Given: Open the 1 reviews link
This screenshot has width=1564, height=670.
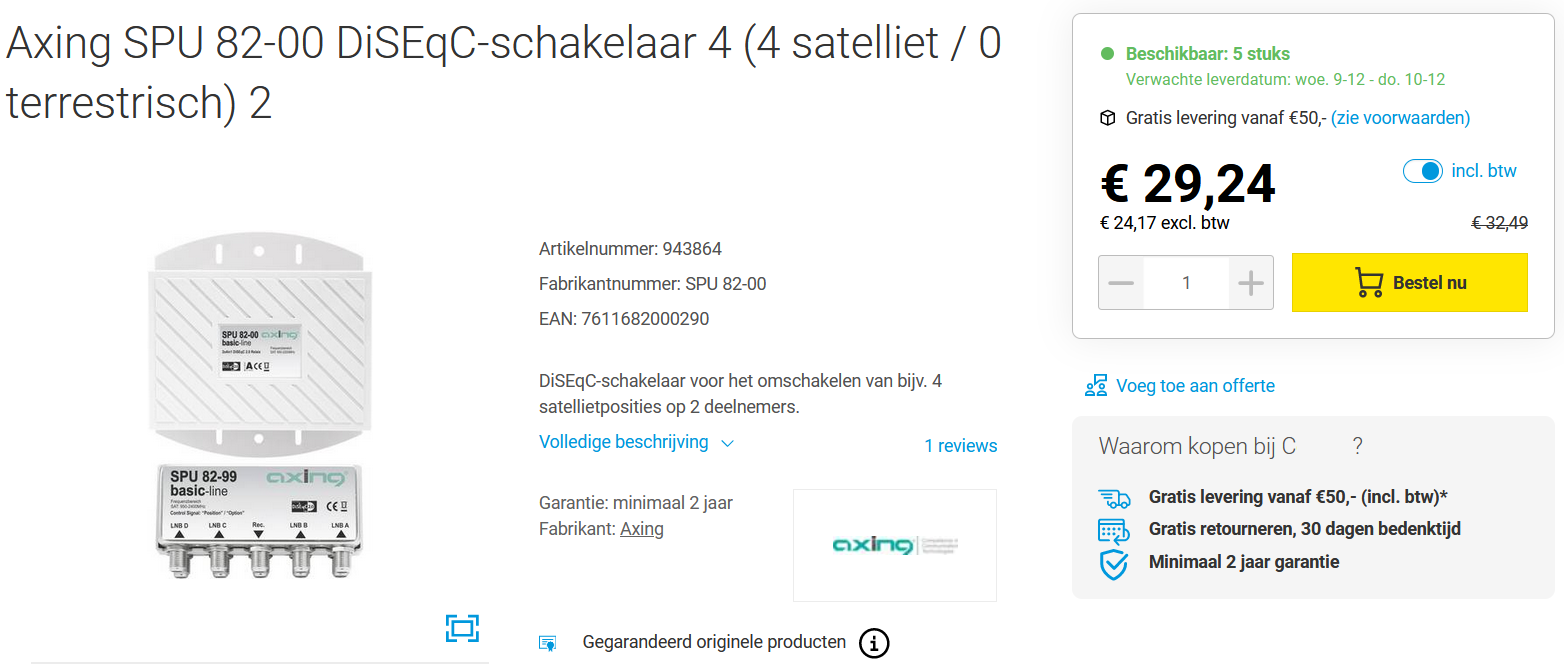Looking at the screenshot, I should tap(960, 446).
